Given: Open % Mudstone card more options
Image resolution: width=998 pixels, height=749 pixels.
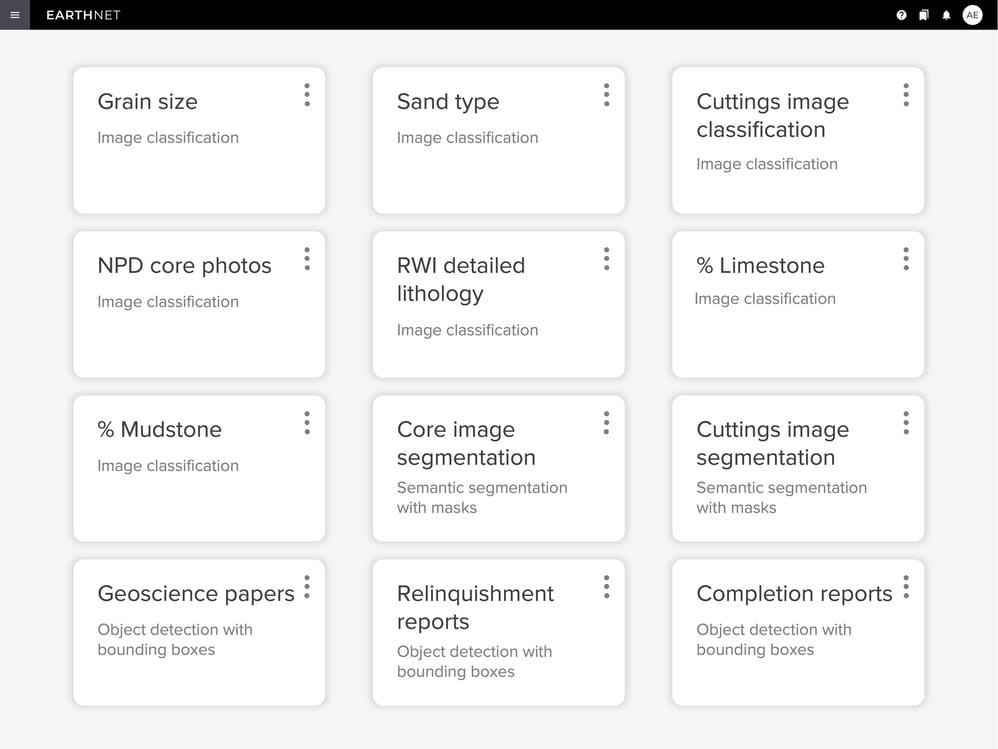Looking at the screenshot, I should (x=307, y=423).
